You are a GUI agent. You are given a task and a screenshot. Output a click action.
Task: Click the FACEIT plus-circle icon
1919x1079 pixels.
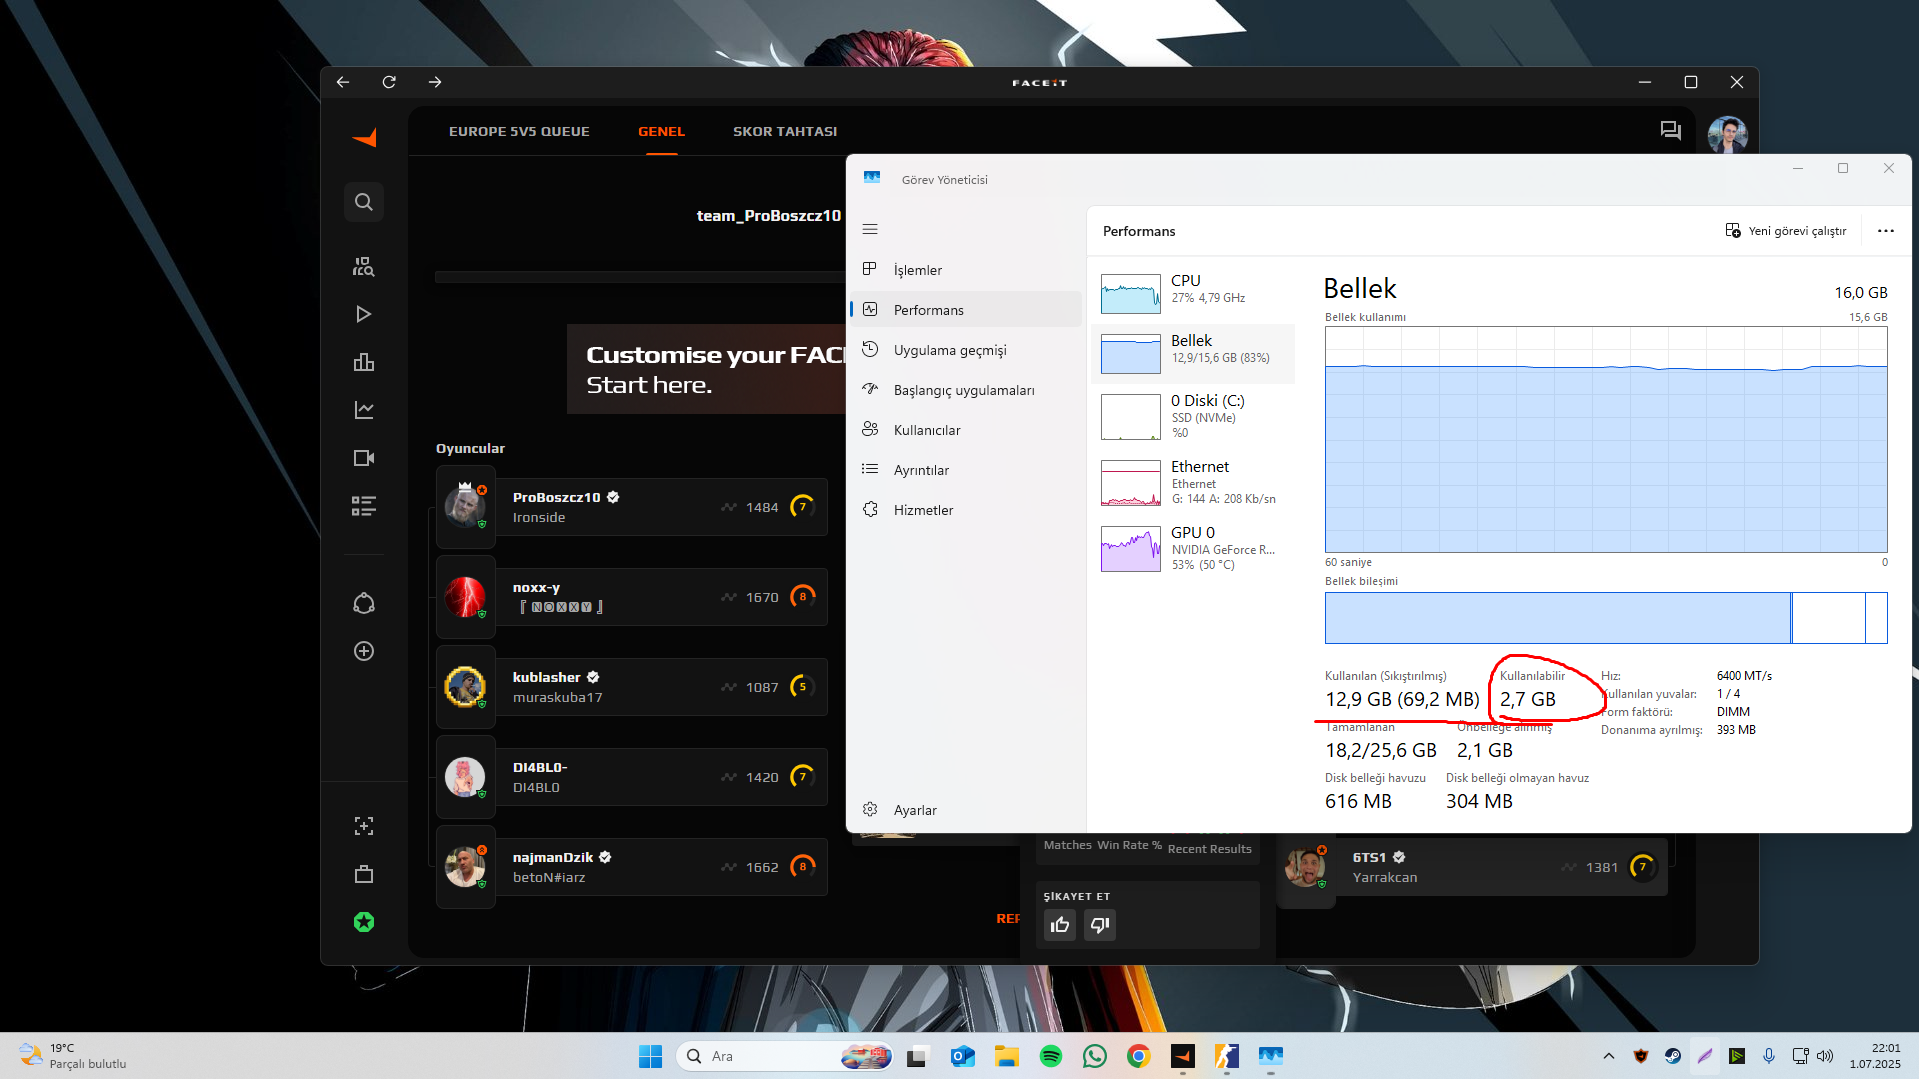point(364,651)
